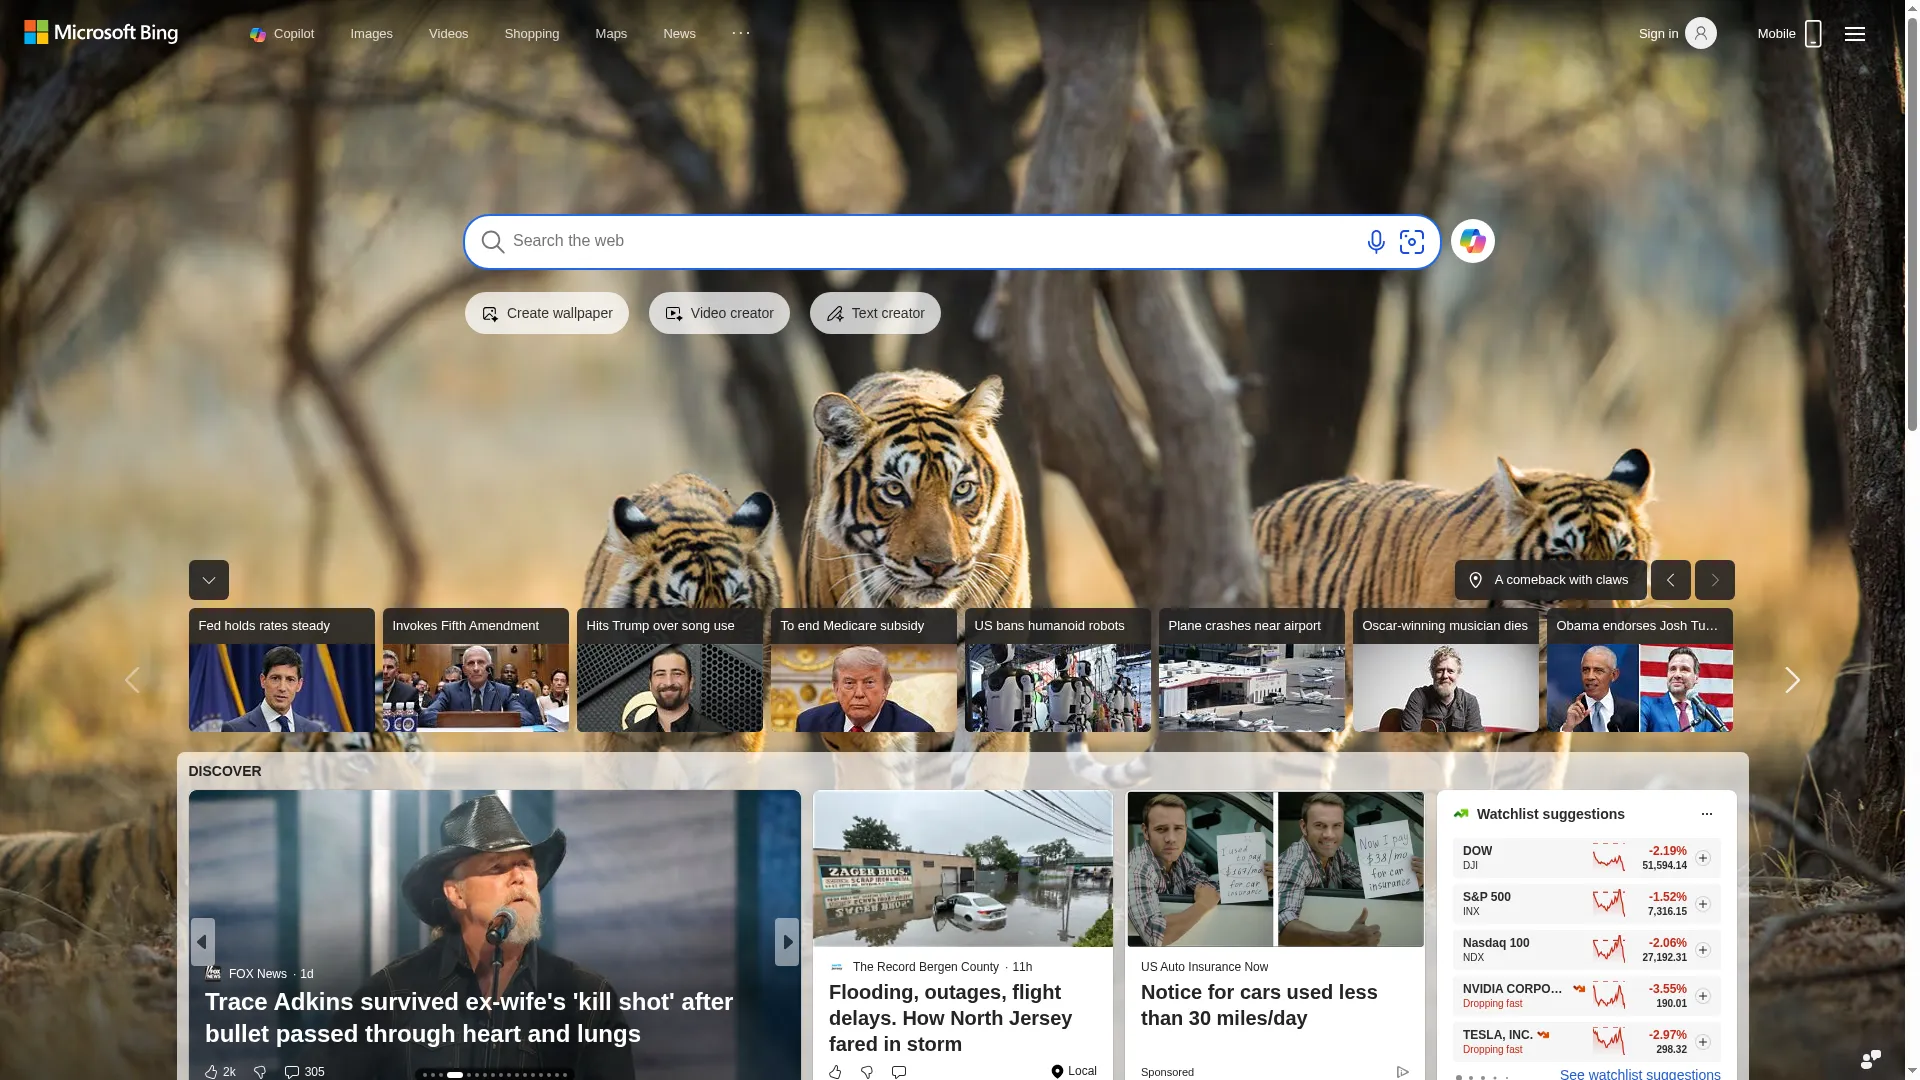The image size is (1920, 1080).
Task: Click the Sign in link
Action: (1658, 34)
